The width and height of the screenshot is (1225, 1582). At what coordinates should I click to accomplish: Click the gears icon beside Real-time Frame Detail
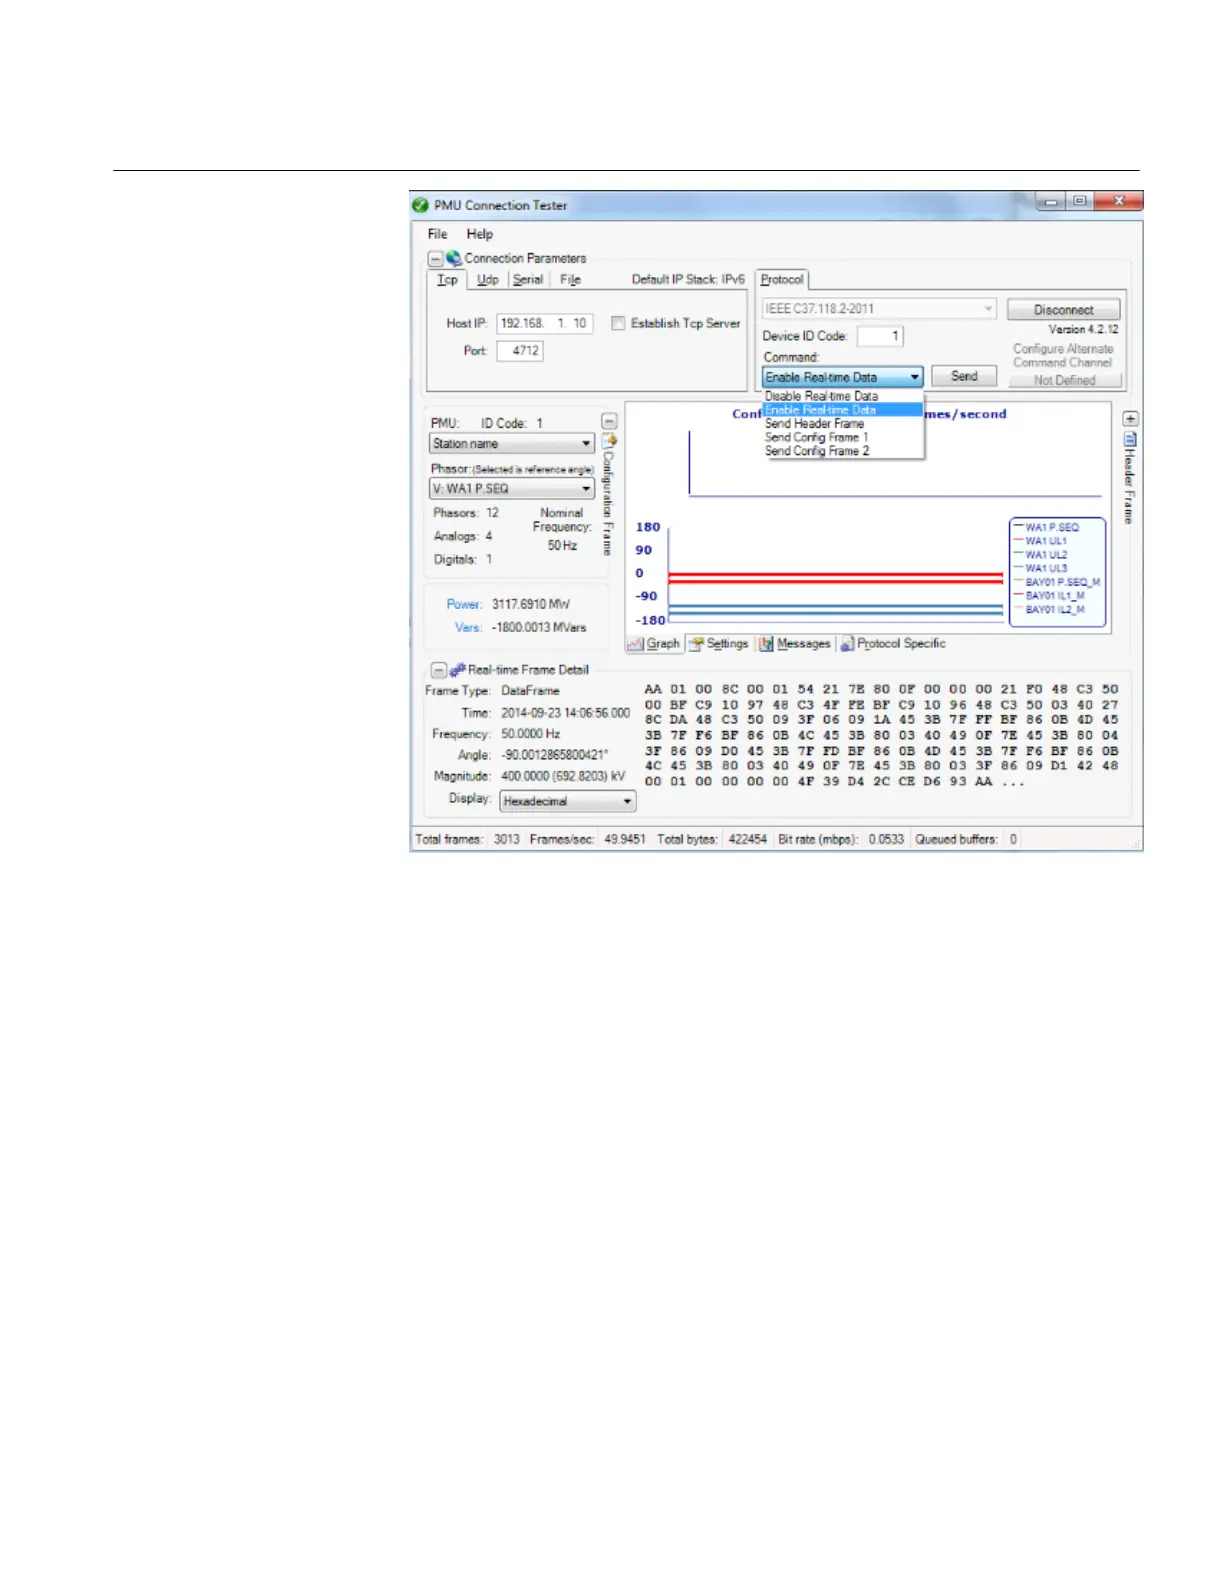click(x=457, y=669)
